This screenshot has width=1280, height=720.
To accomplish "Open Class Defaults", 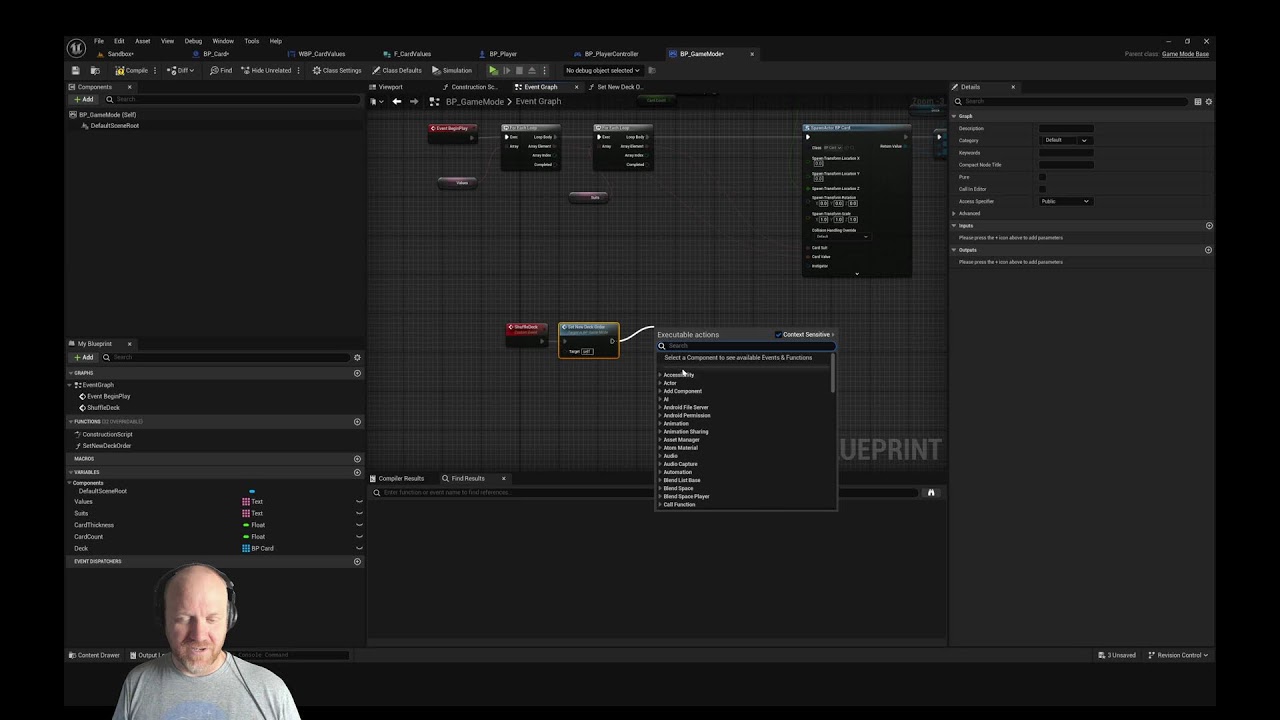I will point(397,70).
